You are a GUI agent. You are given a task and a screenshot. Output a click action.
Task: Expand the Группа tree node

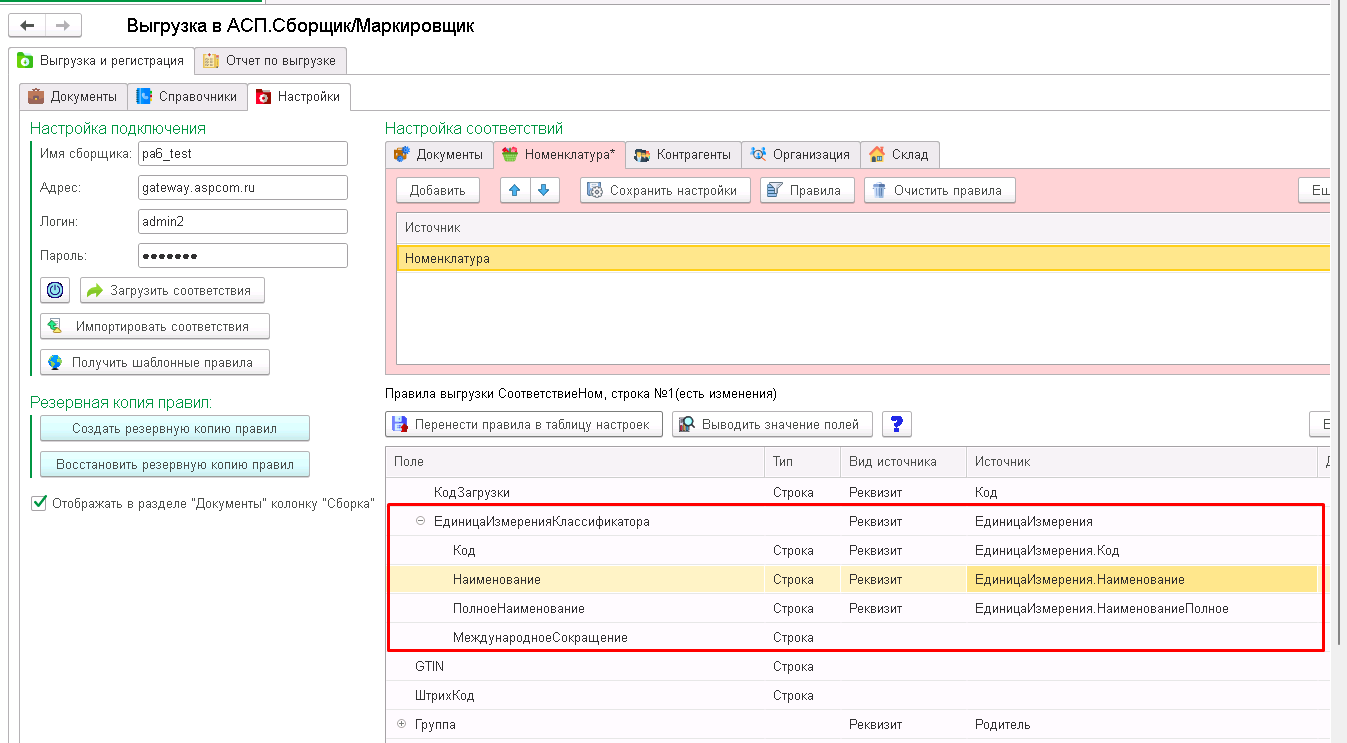click(x=401, y=724)
